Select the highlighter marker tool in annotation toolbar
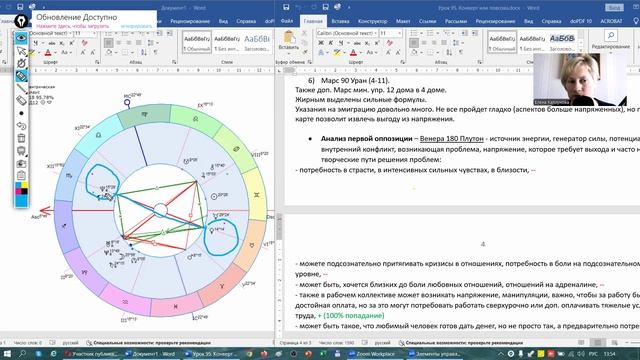The width and height of the screenshot is (640, 360). pos(21,76)
